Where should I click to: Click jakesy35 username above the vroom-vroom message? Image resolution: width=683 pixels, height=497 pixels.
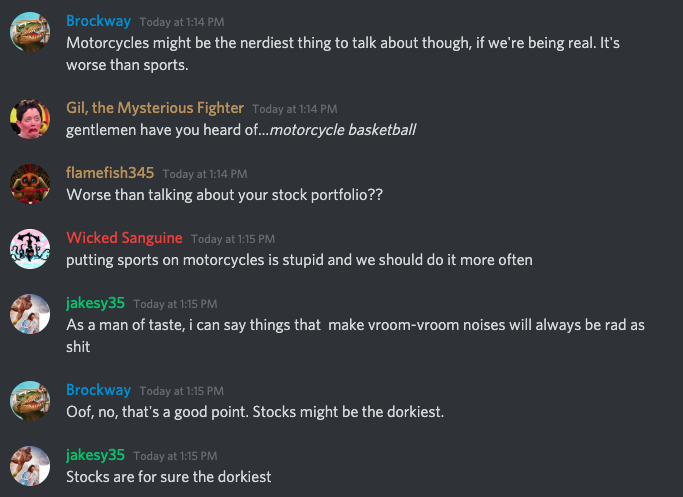[95, 303]
